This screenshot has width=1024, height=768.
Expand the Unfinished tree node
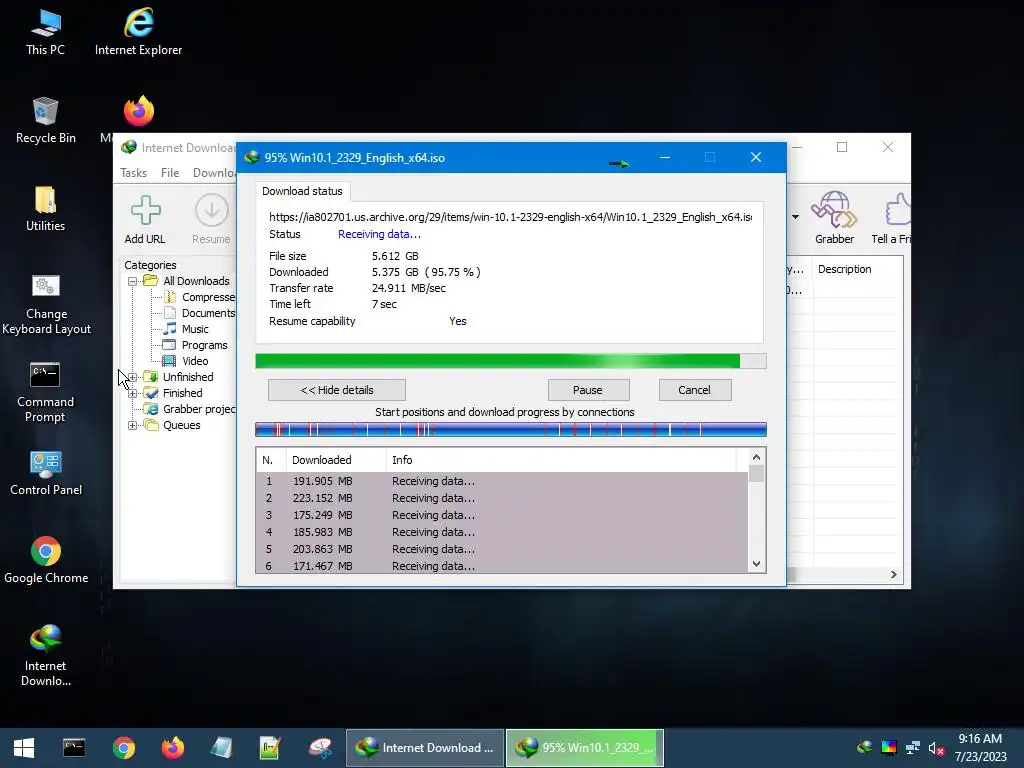click(133, 377)
